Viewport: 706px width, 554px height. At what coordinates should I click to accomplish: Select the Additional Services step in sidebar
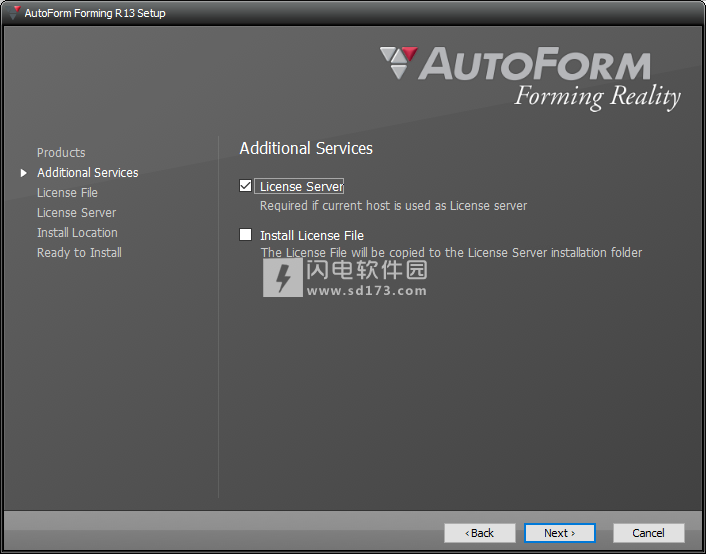tap(87, 173)
